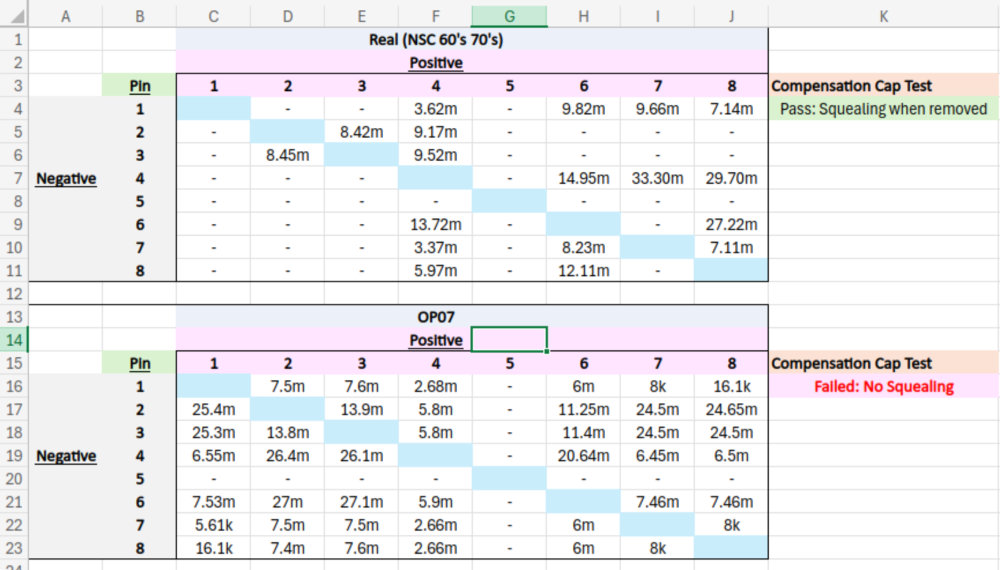Click cell with value 27.22m

(x=732, y=224)
